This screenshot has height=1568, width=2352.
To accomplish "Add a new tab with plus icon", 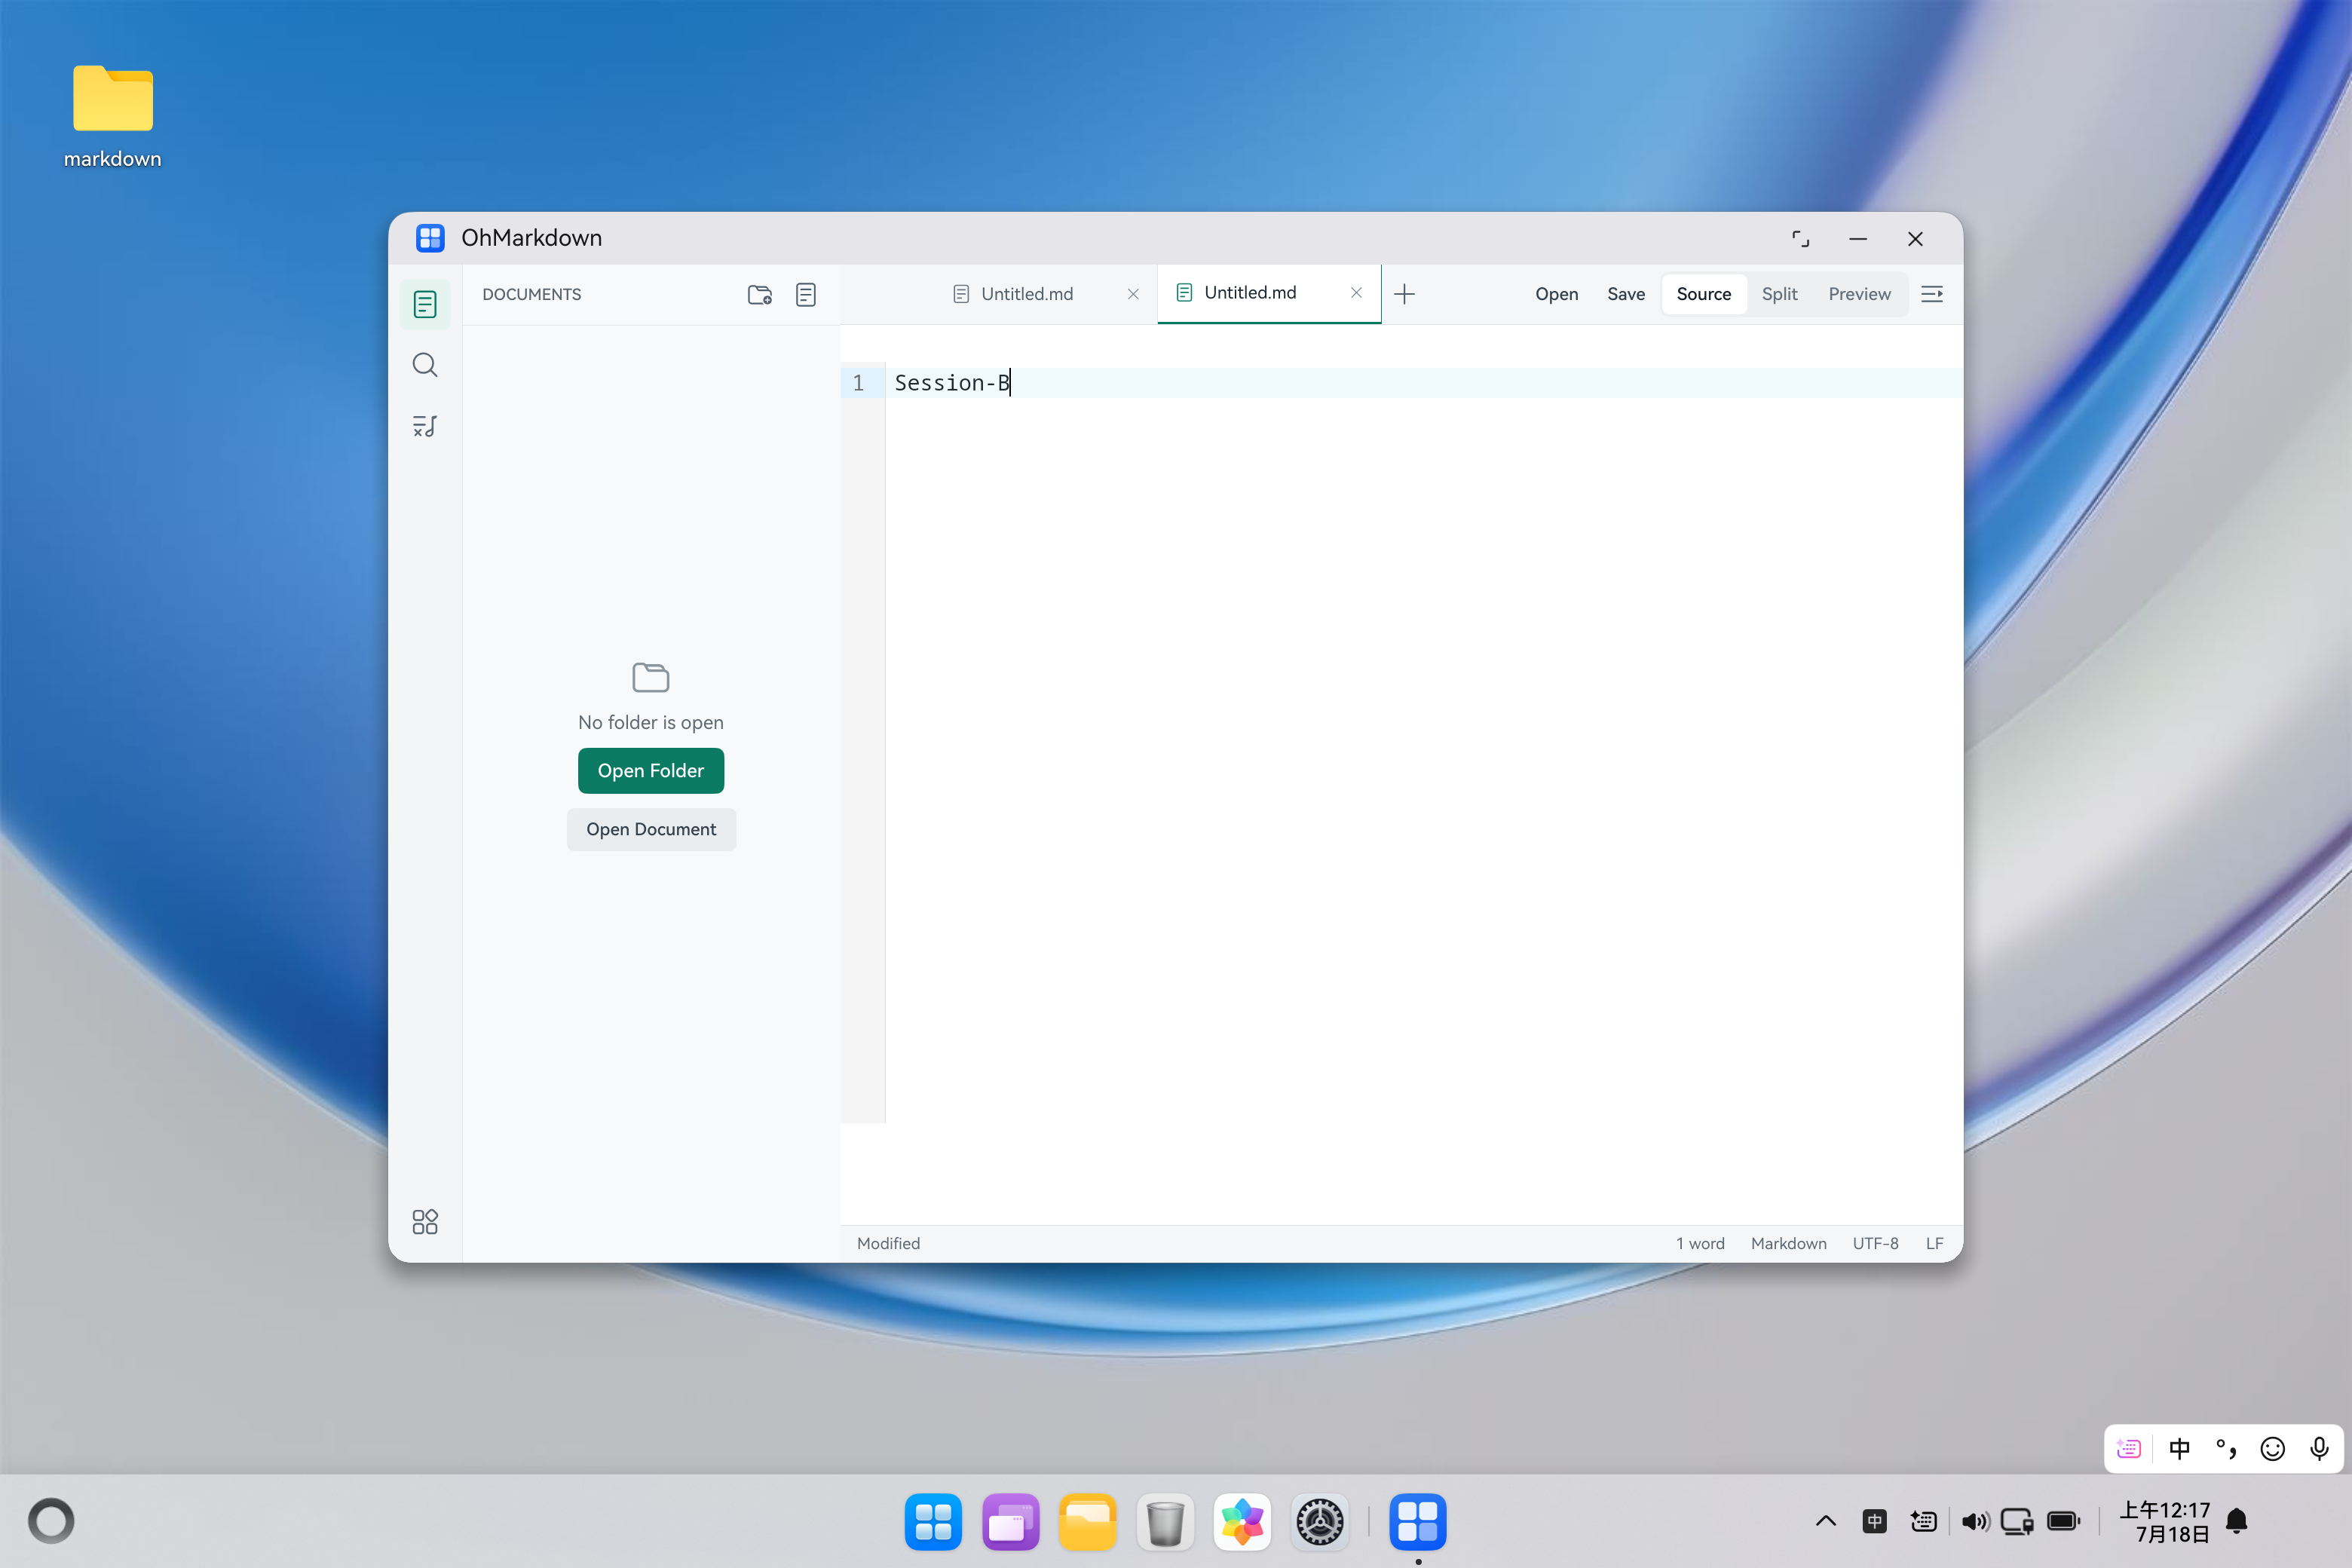I will (x=1404, y=294).
